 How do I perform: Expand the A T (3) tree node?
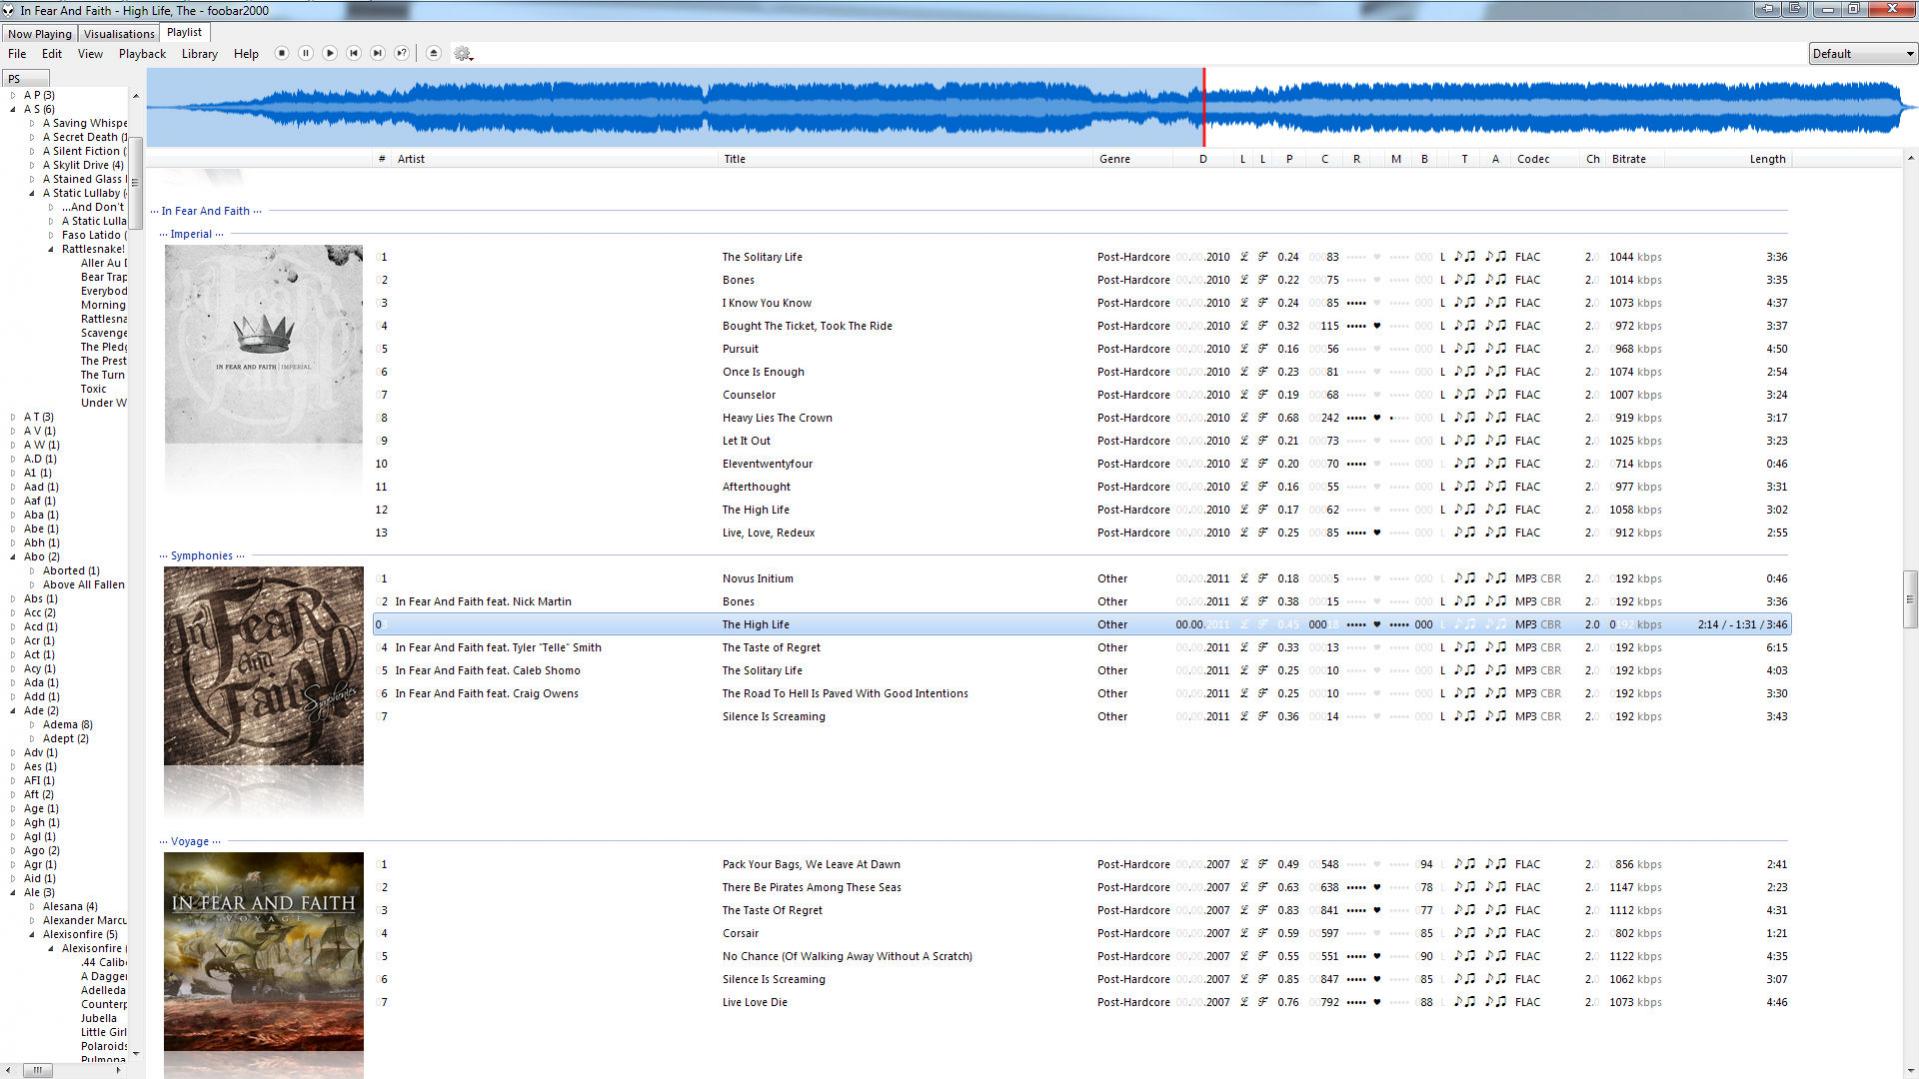13,417
